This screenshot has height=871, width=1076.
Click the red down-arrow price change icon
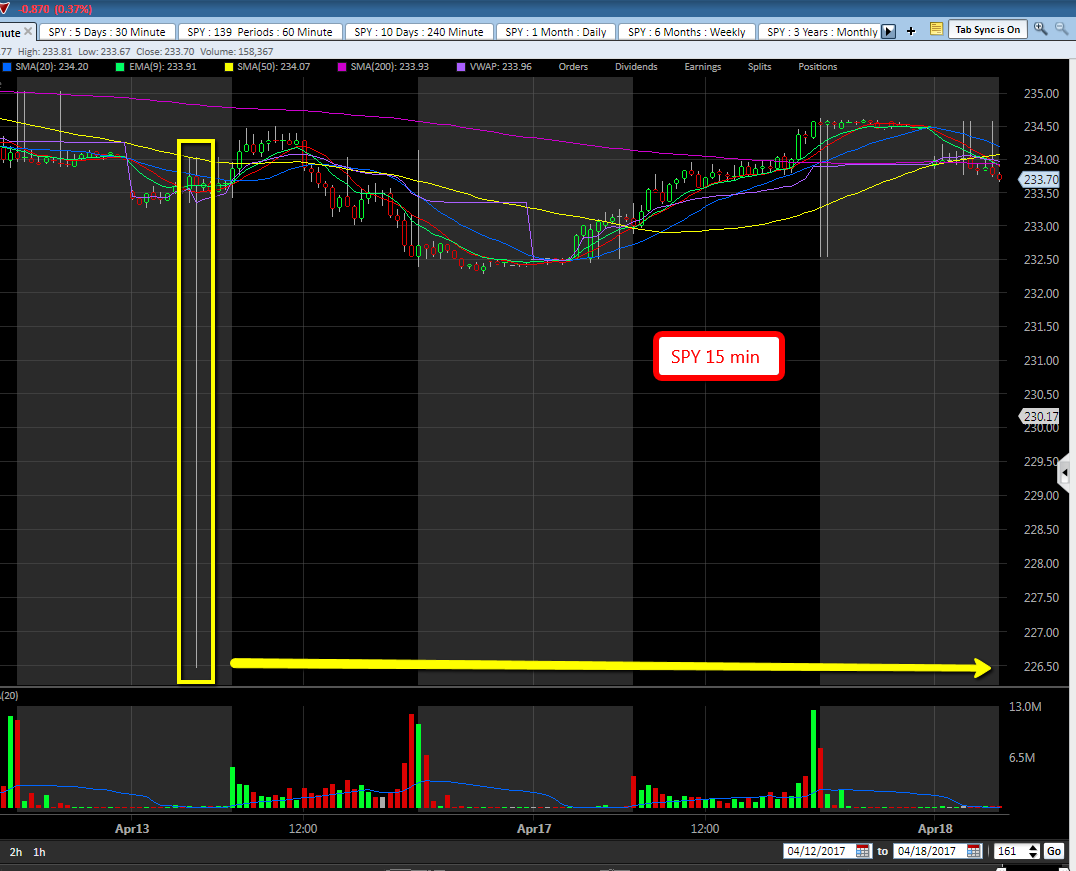pos(6,8)
